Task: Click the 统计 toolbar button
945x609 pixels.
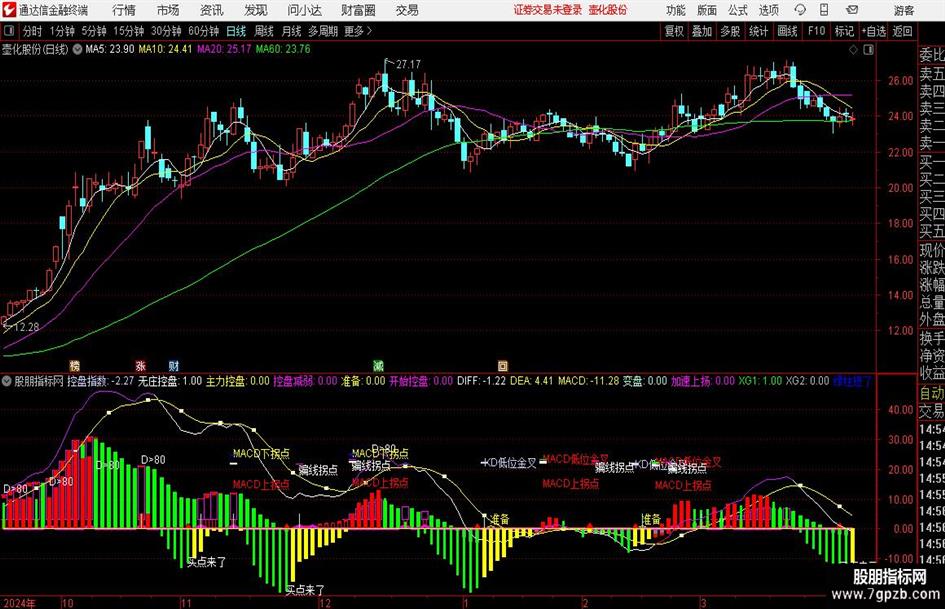Action: tap(758, 31)
